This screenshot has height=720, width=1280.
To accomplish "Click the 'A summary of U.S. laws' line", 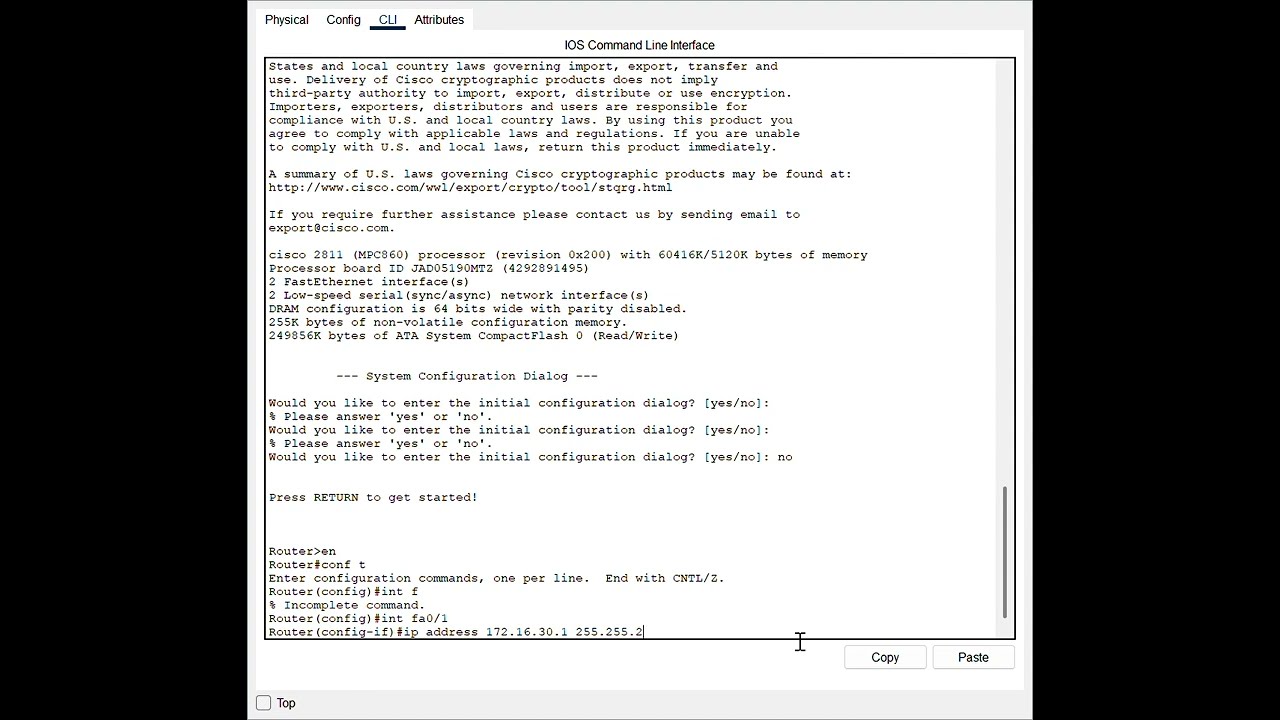I will tap(560, 173).
